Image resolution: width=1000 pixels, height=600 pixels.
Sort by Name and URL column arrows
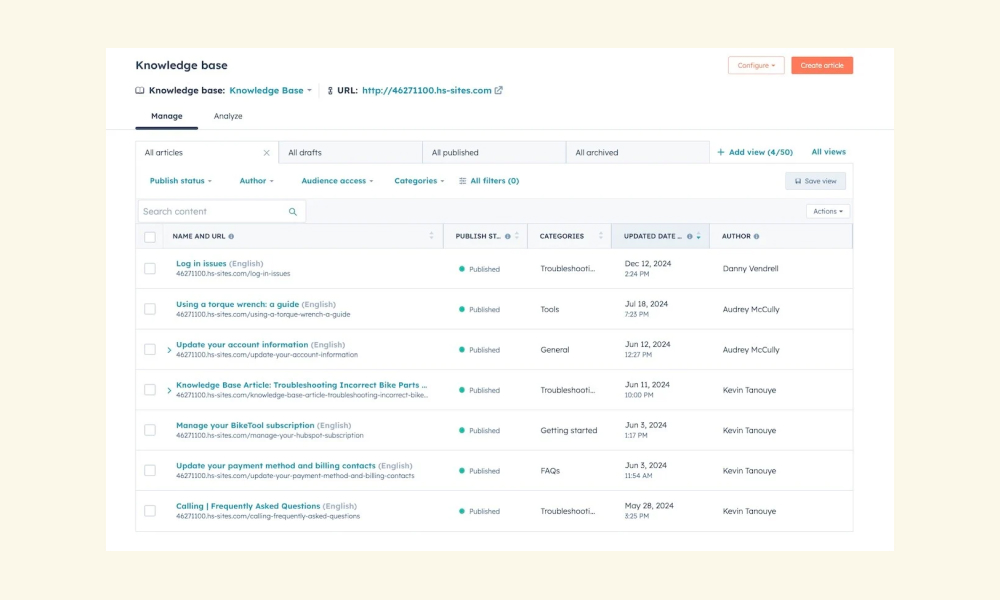click(x=431, y=236)
